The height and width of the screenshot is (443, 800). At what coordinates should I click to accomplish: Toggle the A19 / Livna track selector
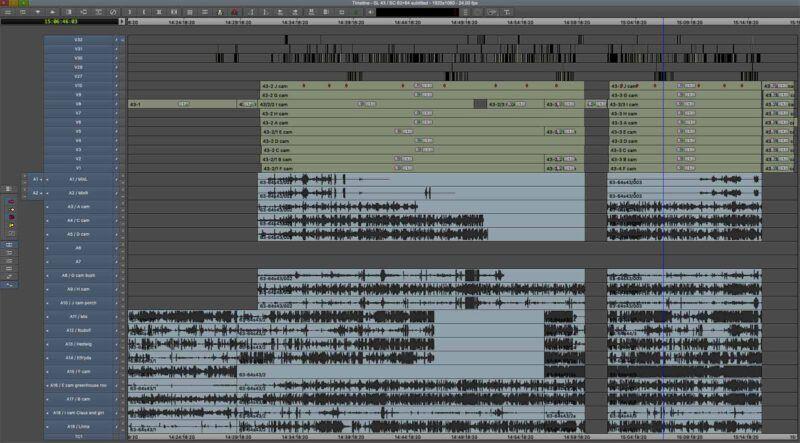pyautogui.click(x=79, y=427)
